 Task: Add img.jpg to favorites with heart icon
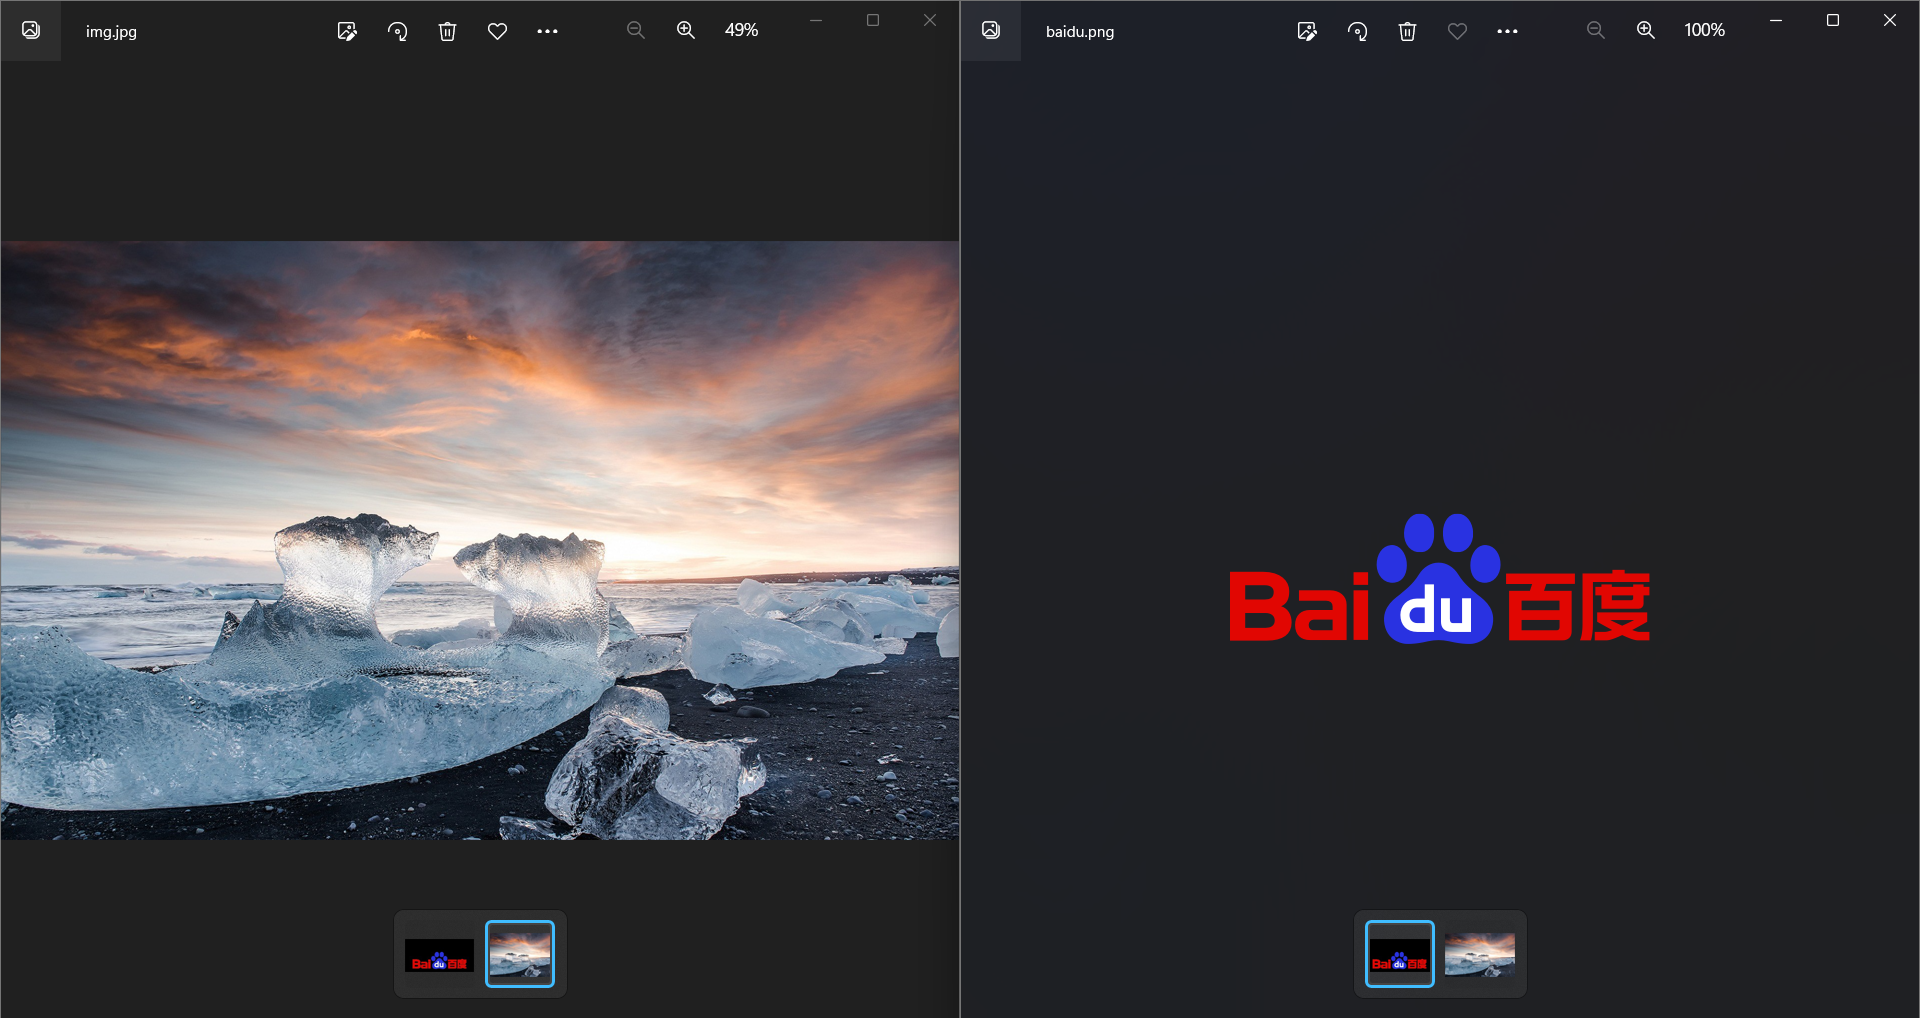point(497,31)
